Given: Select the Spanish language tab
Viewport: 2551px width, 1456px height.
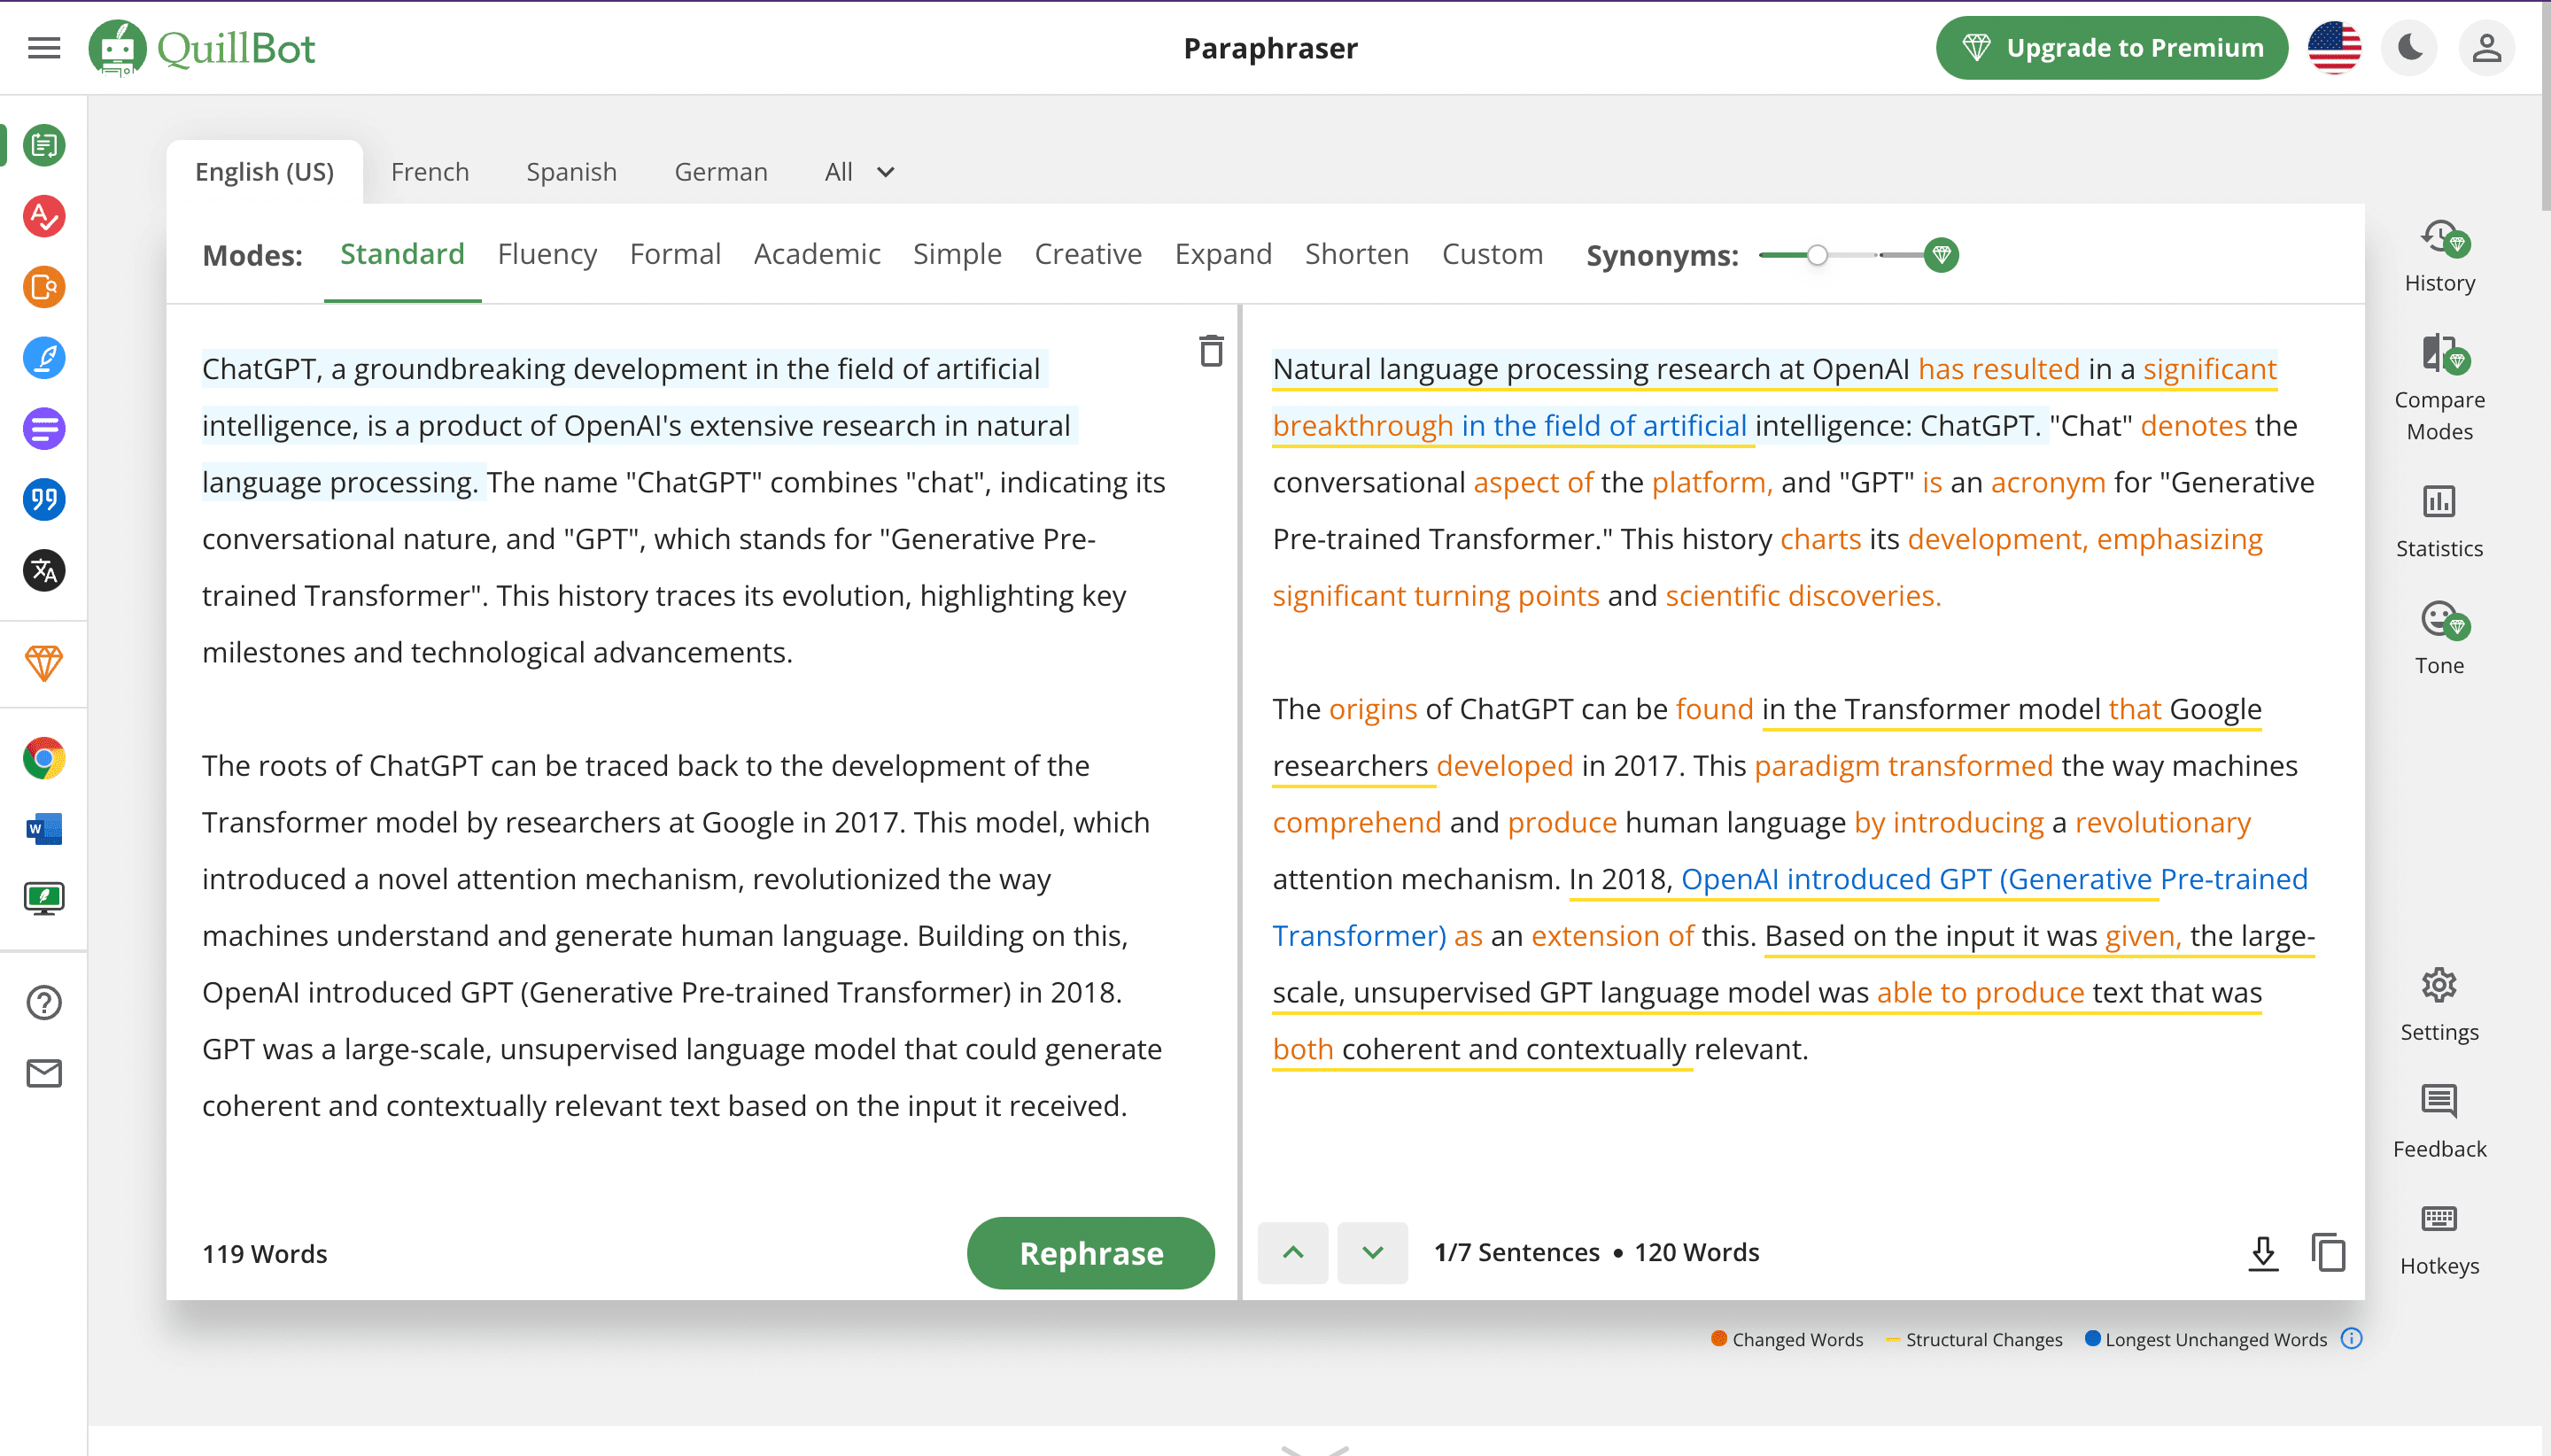Looking at the screenshot, I should pyautogui.click(x=571, y=172).
